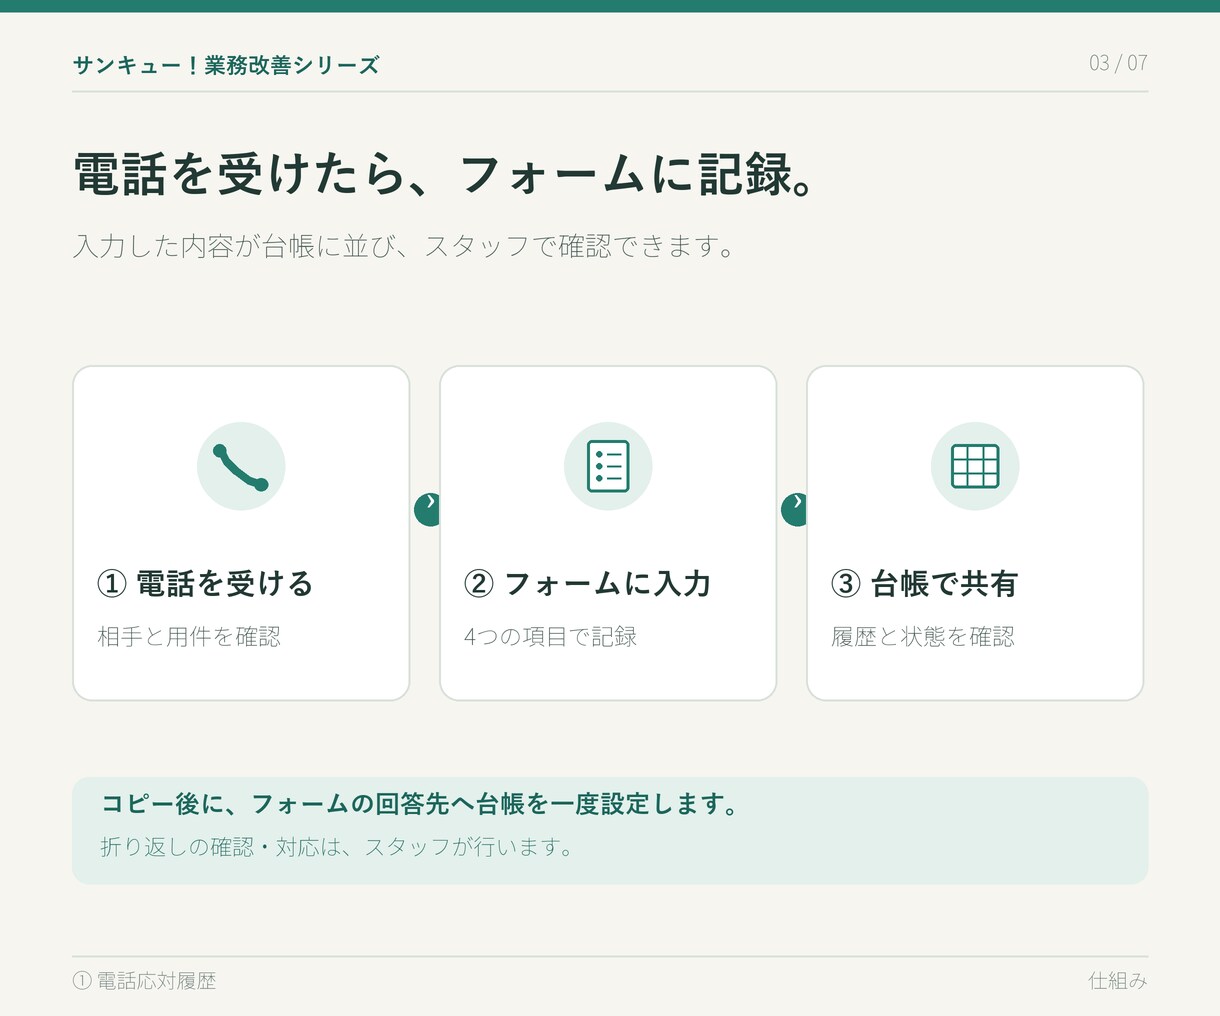This screenshot has width=1220, height=1016.
Task: Click the footer label '① 電話応対履歴'
Action: pos(144,981)
